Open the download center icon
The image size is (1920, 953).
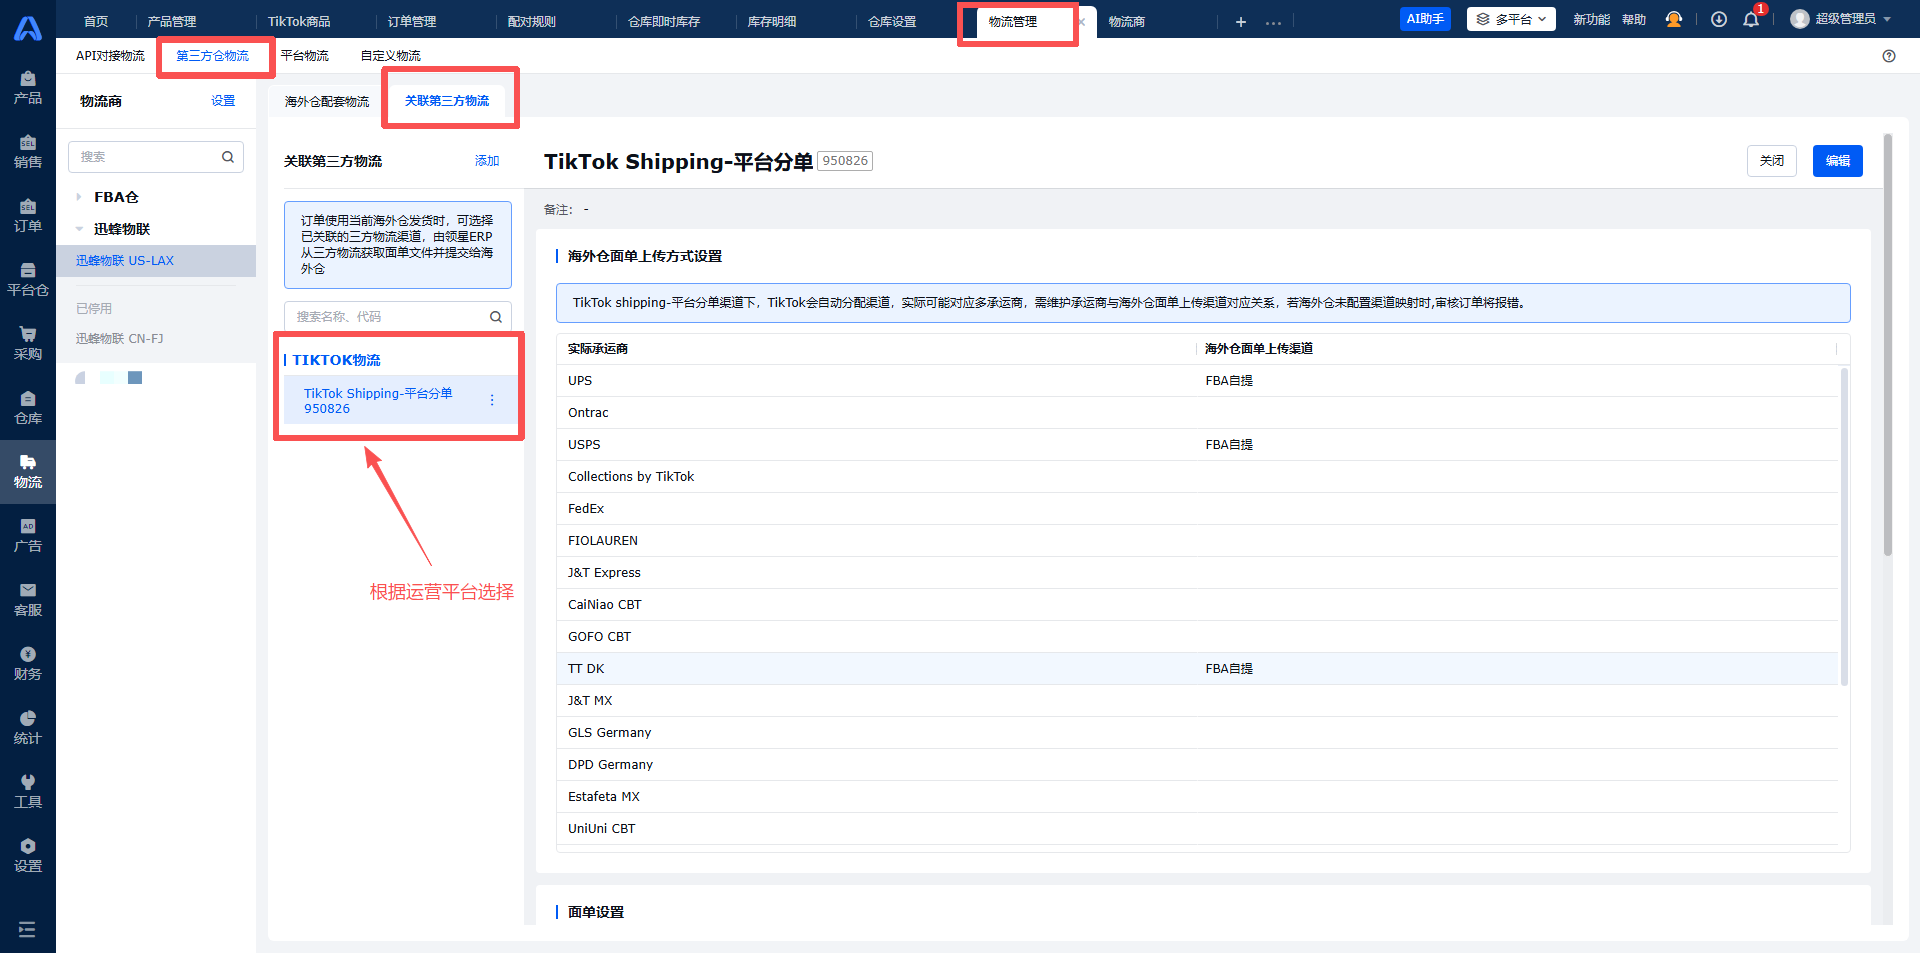click(1719, 19)
